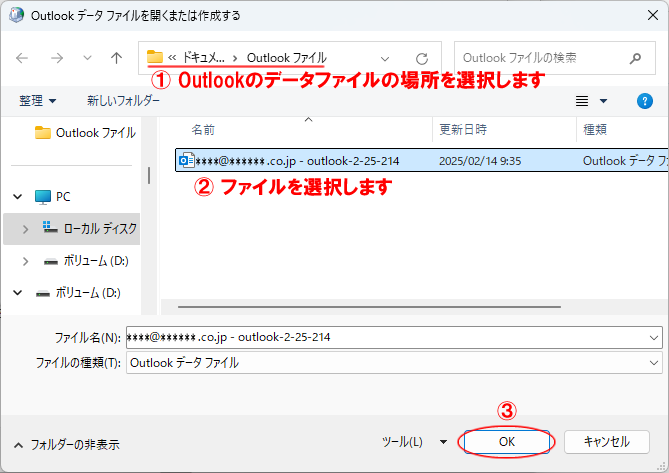Select the Outlook ファイル breadcrumb segment
This screenshot has width=669, height=473.
point(287,58)
